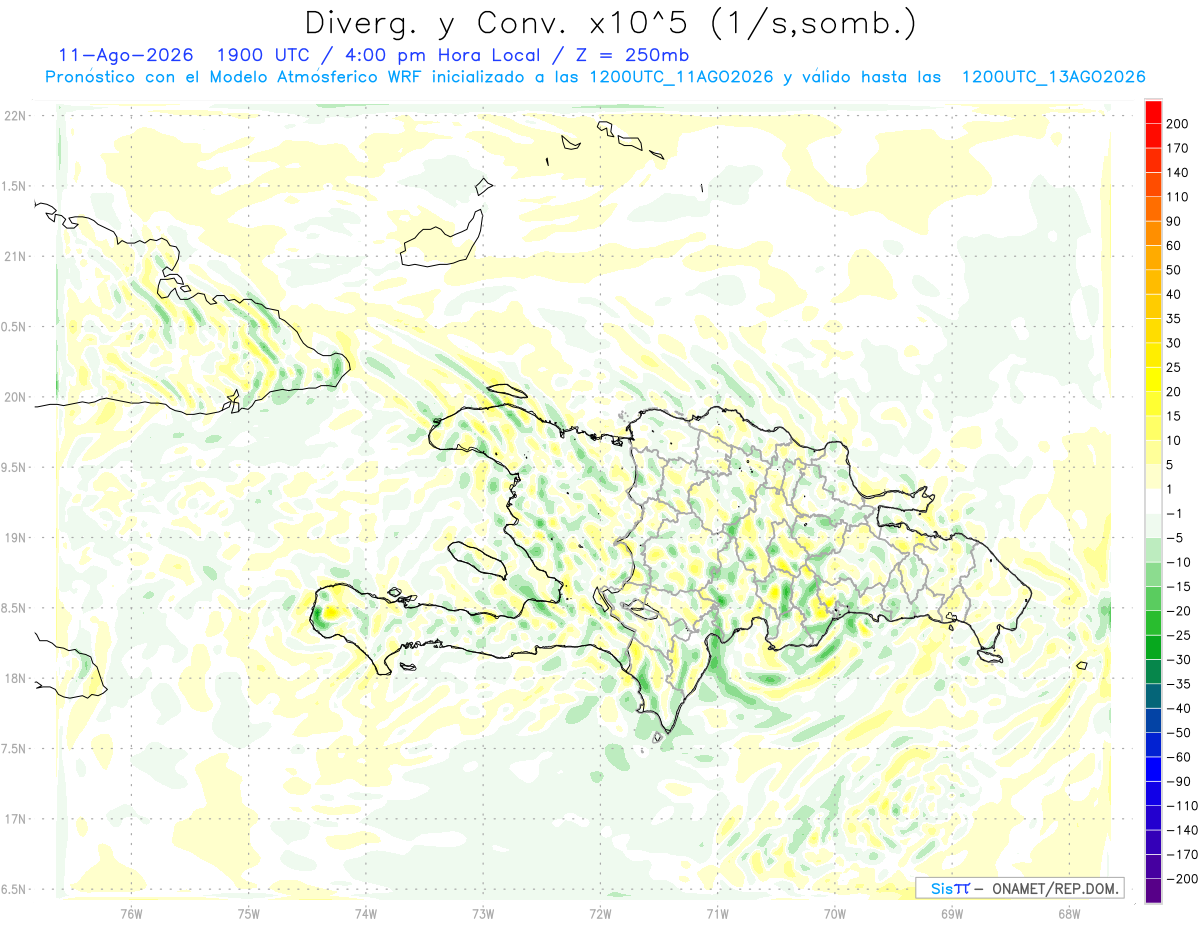
Task: Click the '74W' longitude label
Action: coord(366,913)
